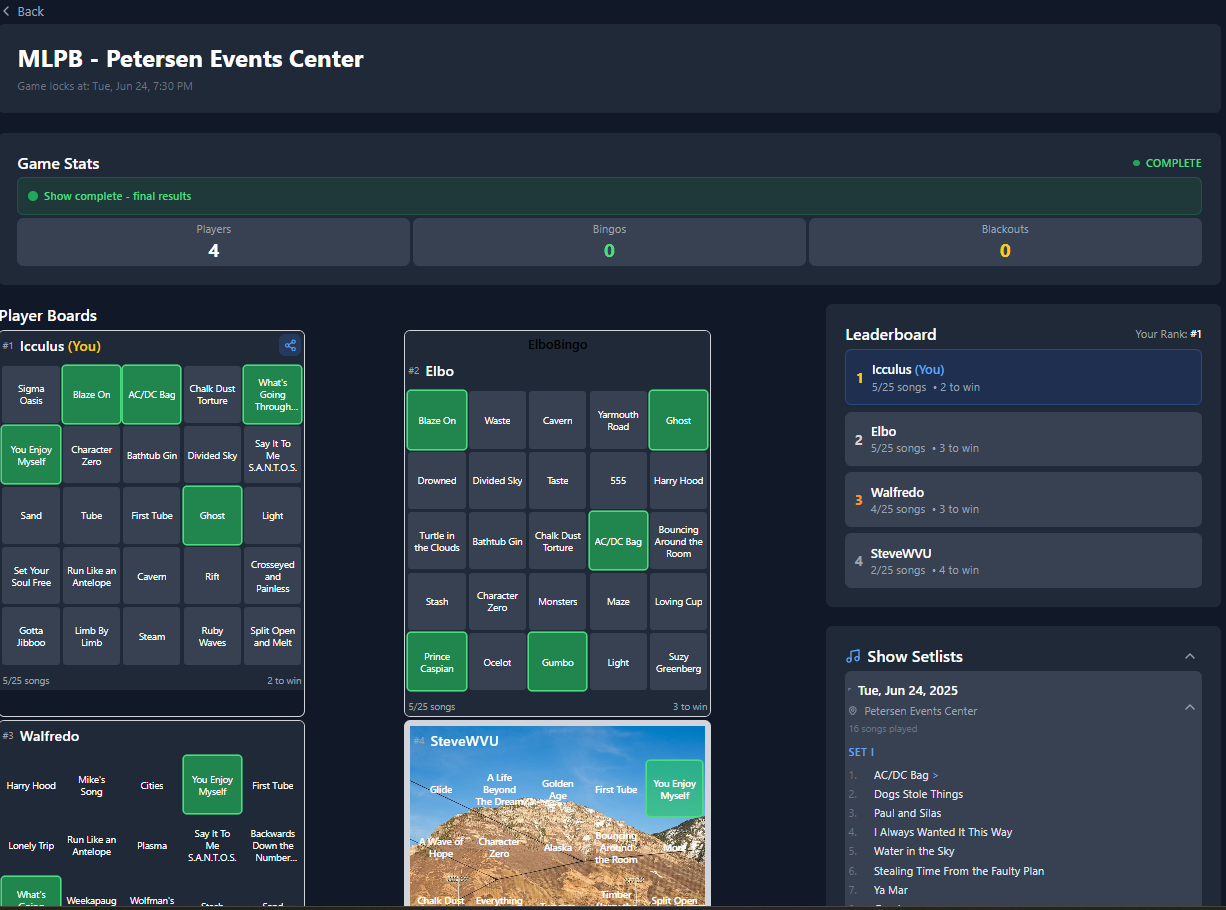Image resolution: width=1226 pixels, height=910 pixels.
Task: Toggle You Enjoy Myself on Walfredo's board
Action: [212, 785]
